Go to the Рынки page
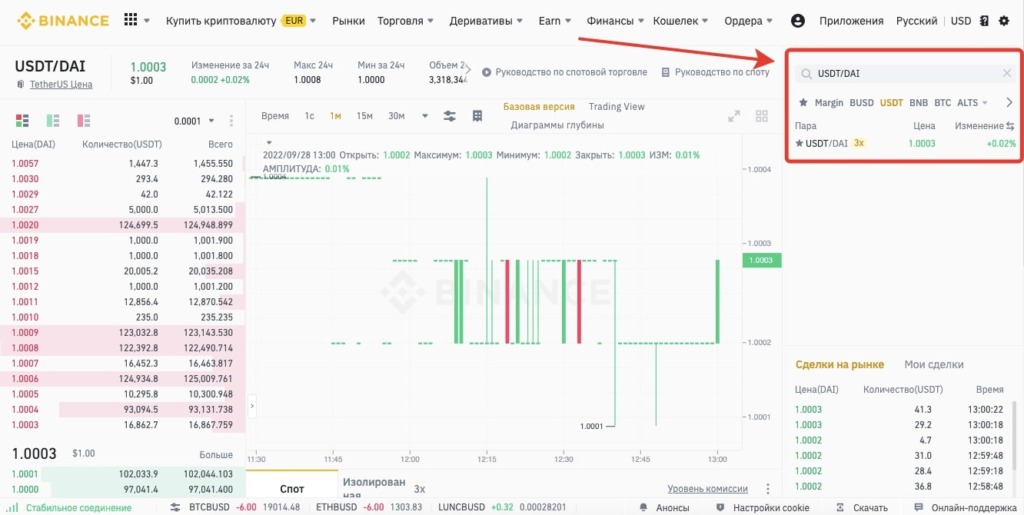Viewport: 1024px width, 515px height. tap(348, 21)
